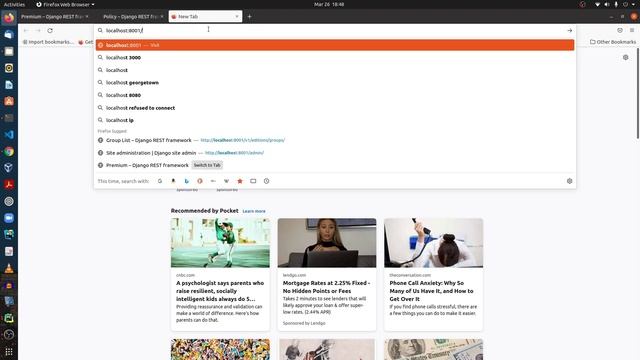Open LibreOffice Writer from dock
This screenshot has height=360, width=640.
pyautogui.click(x=9, y=85)
